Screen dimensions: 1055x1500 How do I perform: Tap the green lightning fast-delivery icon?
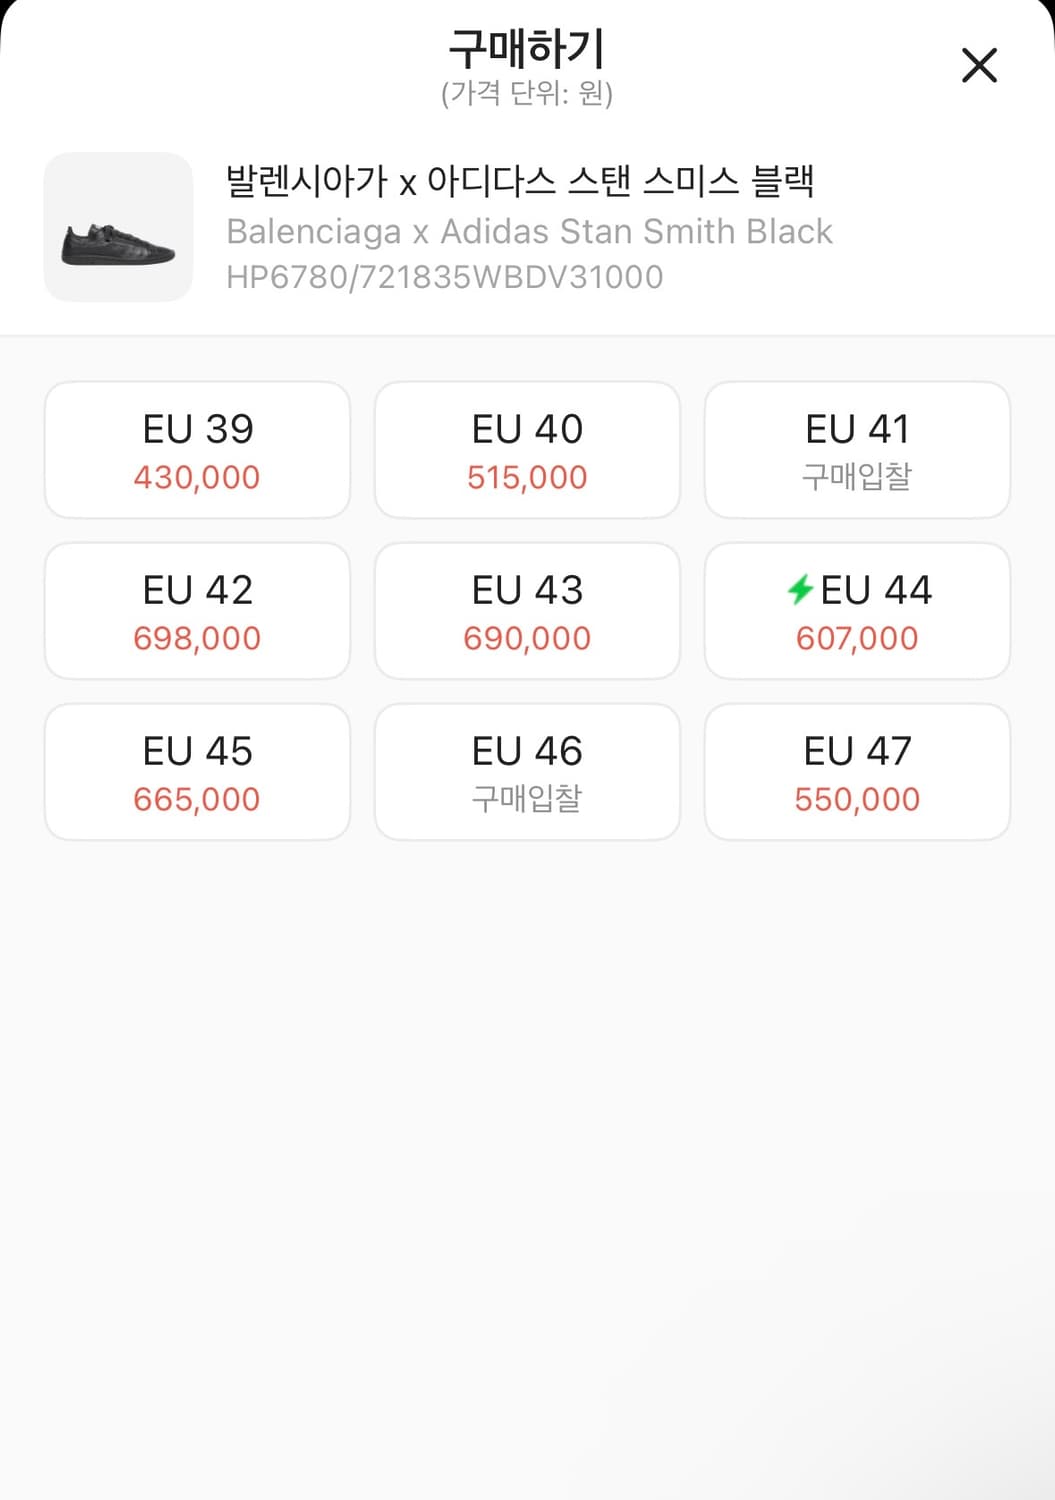pyautogui.click(x=801, y=590)
